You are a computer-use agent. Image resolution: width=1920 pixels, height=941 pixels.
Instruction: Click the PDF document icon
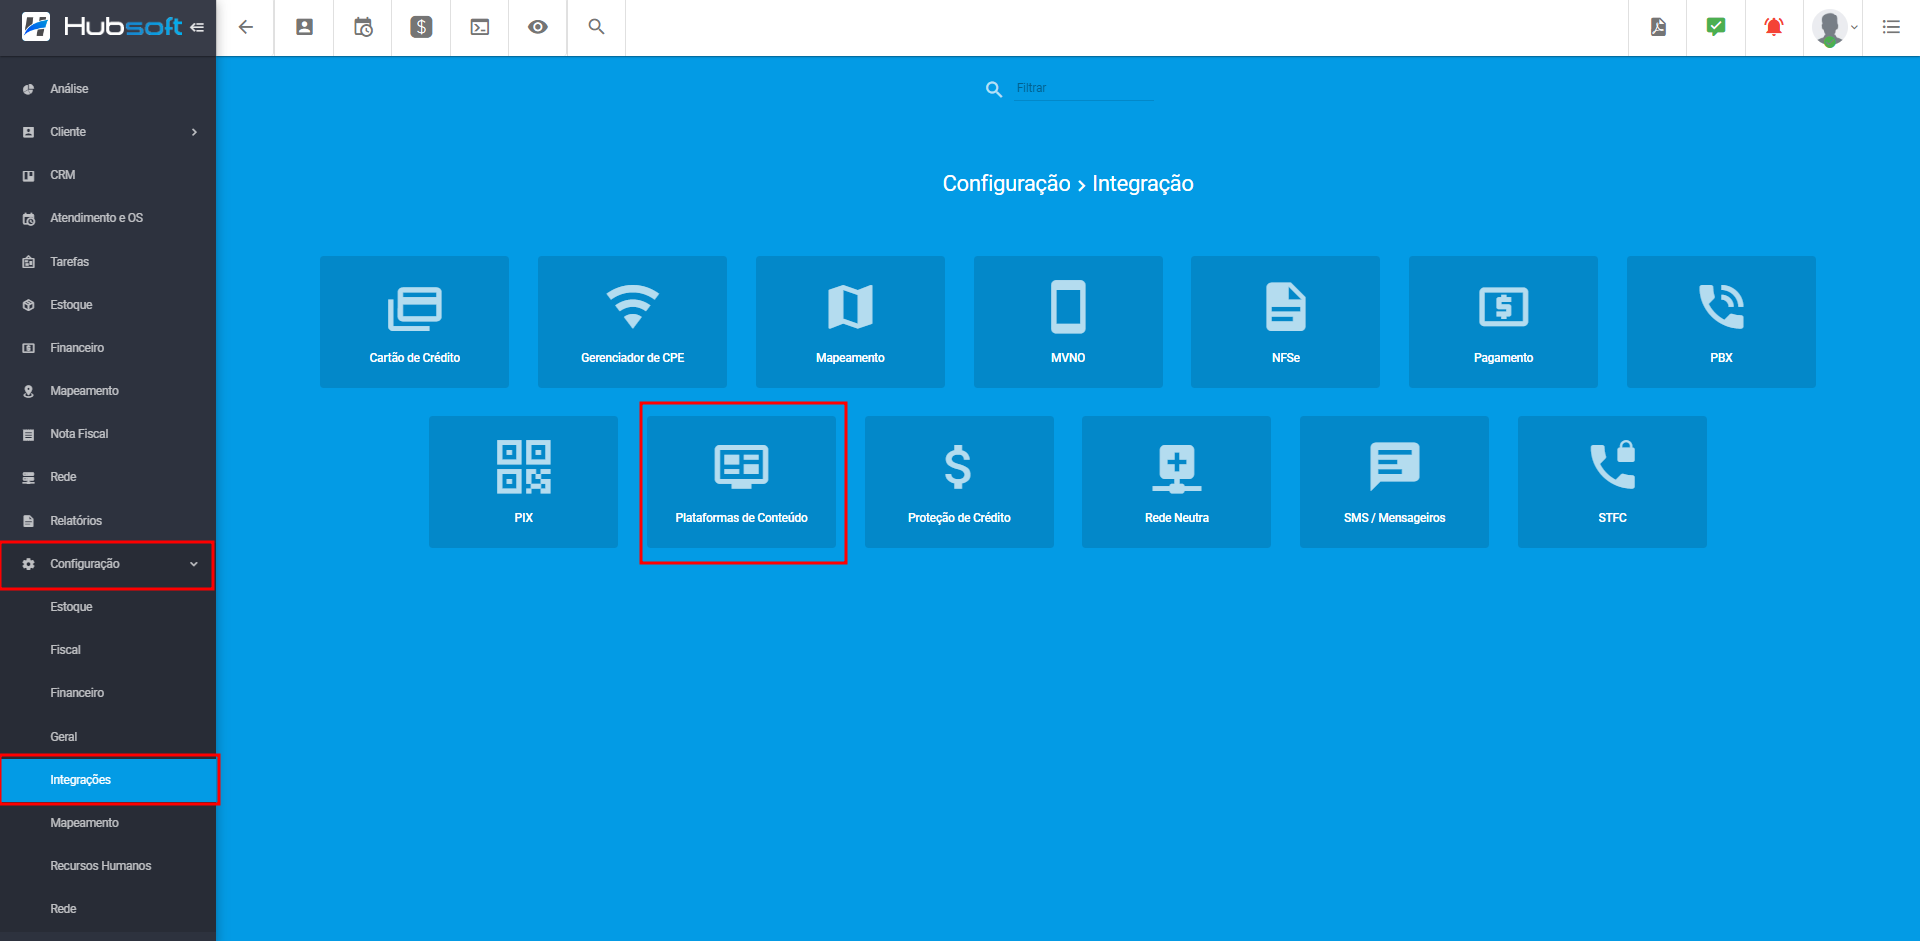(1658, 27)
